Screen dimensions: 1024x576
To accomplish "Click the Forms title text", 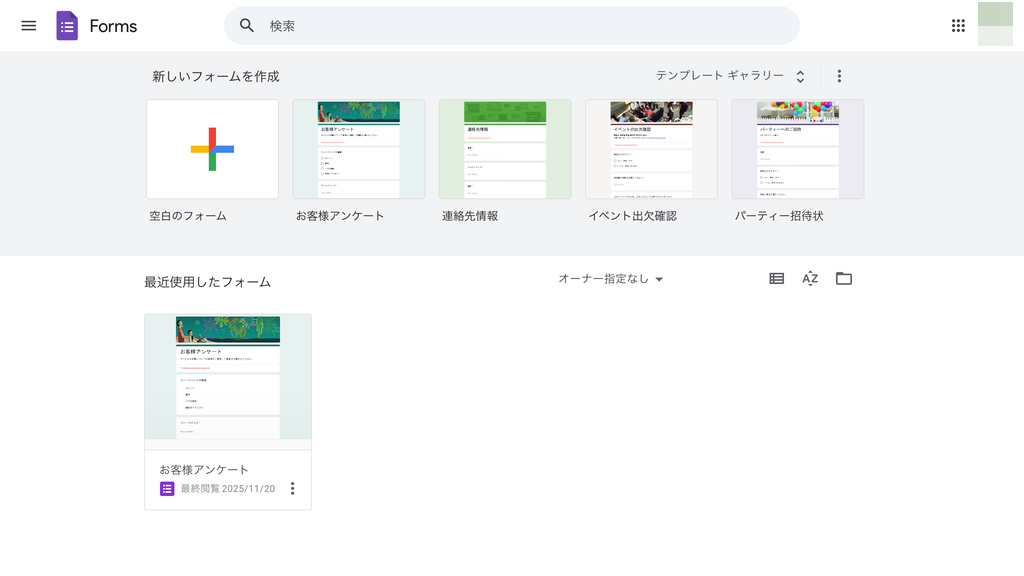I will click(113, 26).
